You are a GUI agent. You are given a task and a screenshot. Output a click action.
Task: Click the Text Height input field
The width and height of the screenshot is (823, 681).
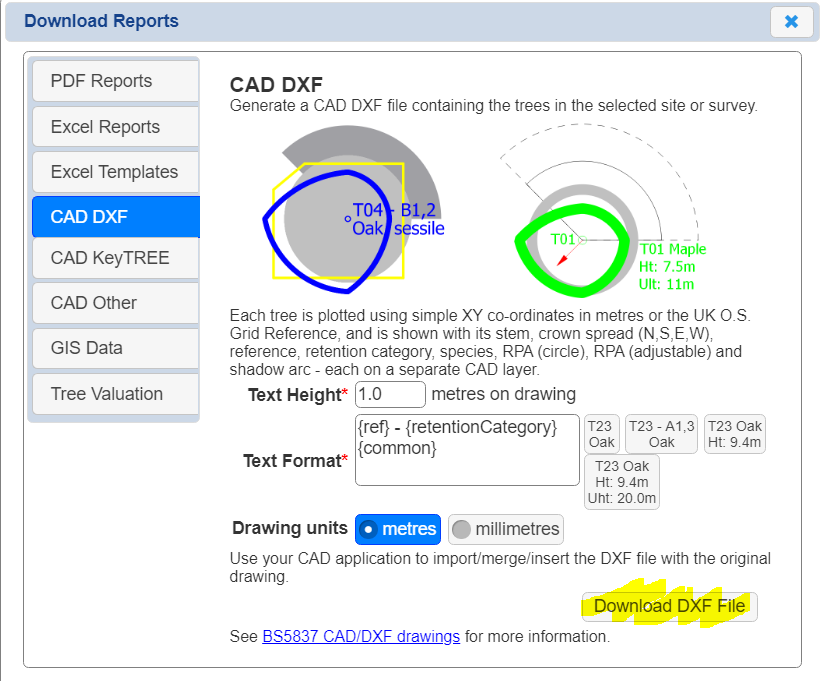click(390, 394)
